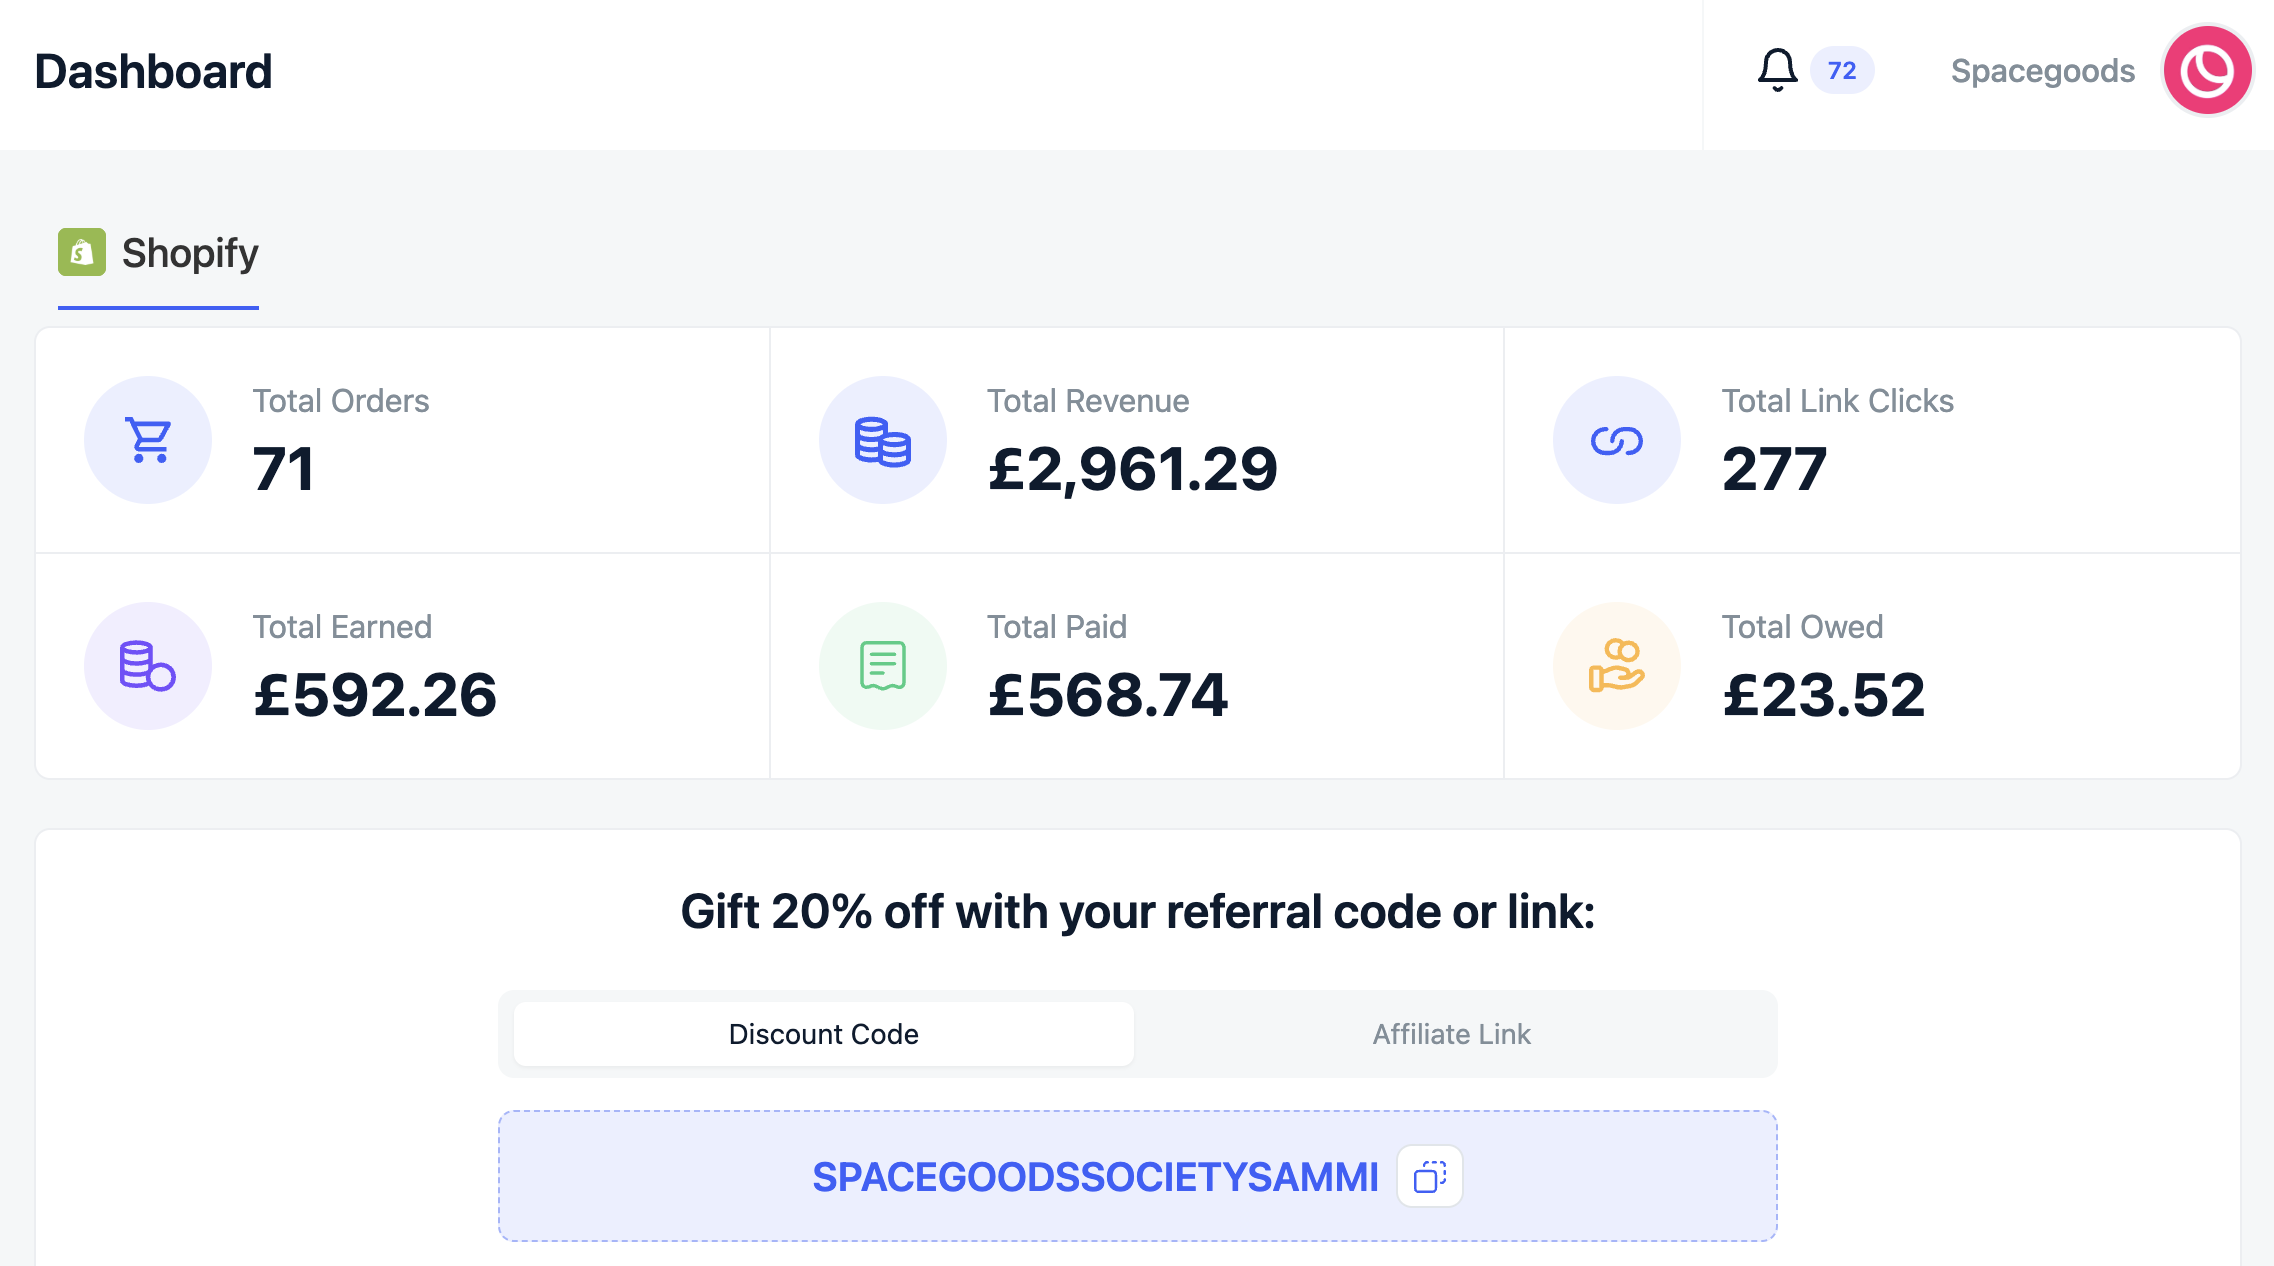
Task: Click the Dashboard page title
Action: pyautogui.click(x=153, y=72)
